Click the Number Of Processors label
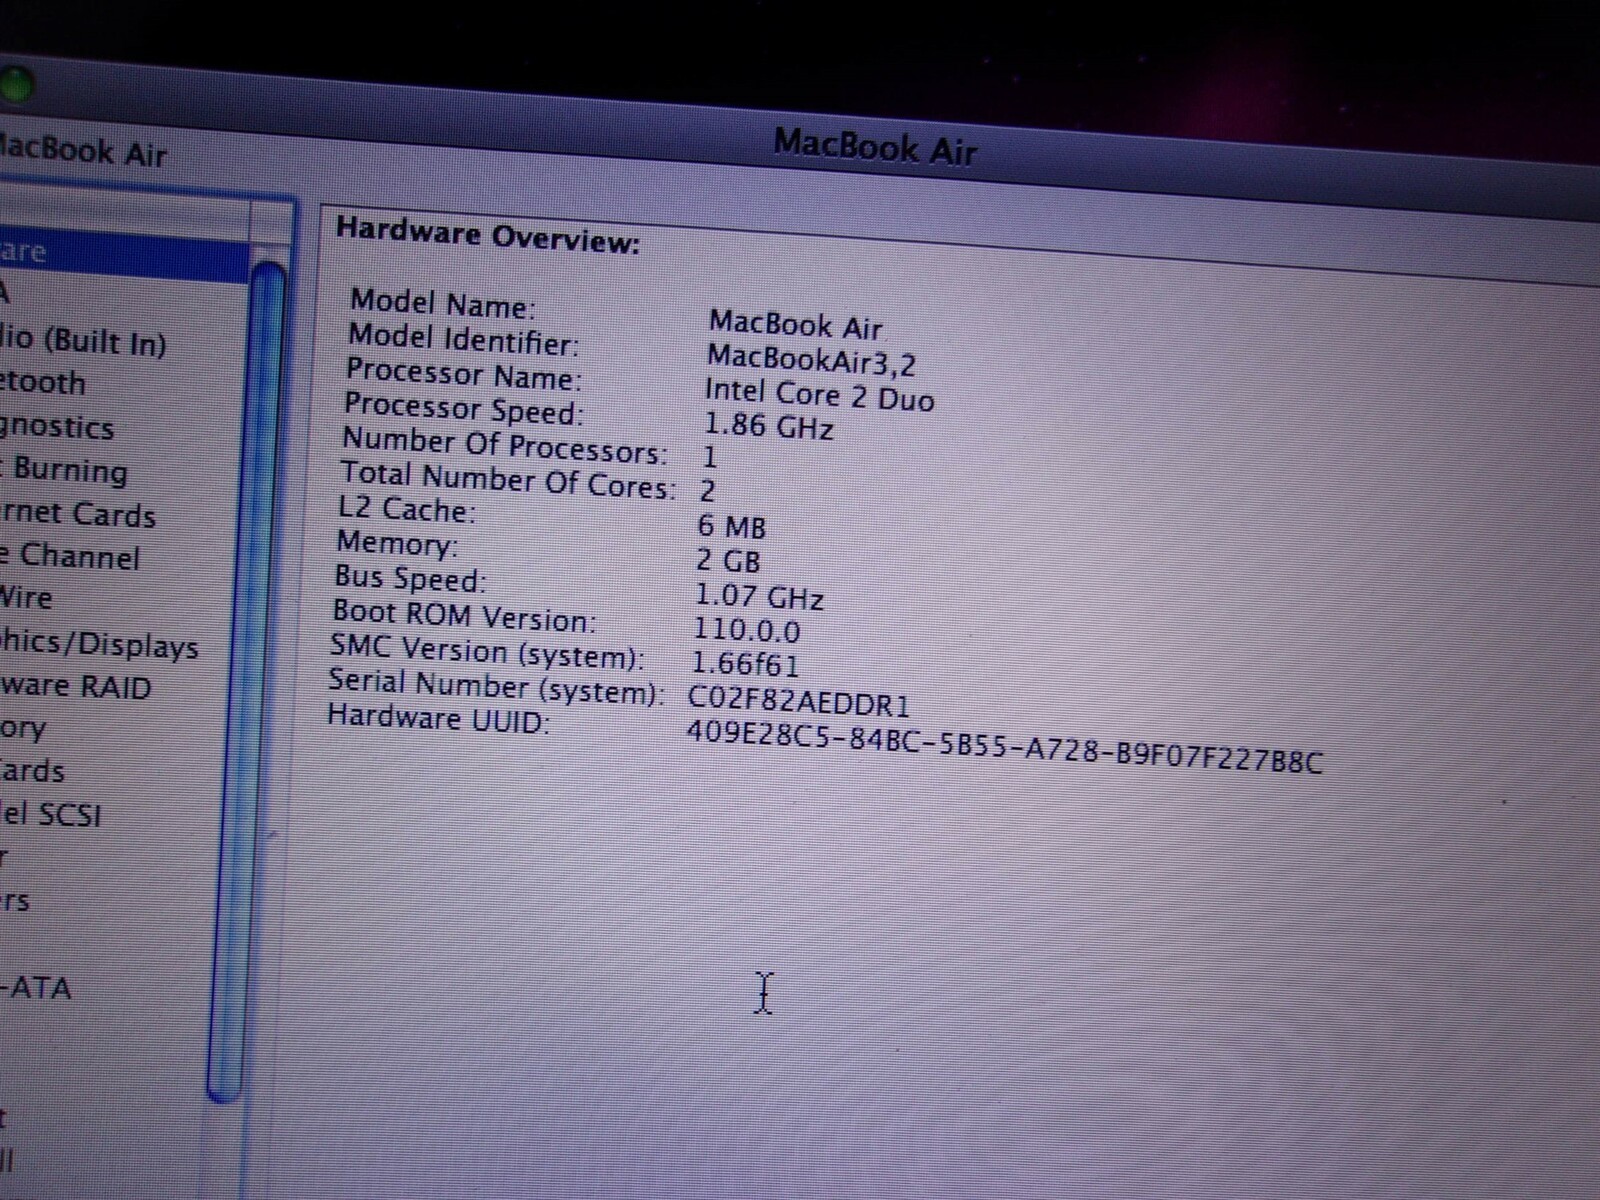The width and height of the screenshot is (1600, 1200). point(505,445)
